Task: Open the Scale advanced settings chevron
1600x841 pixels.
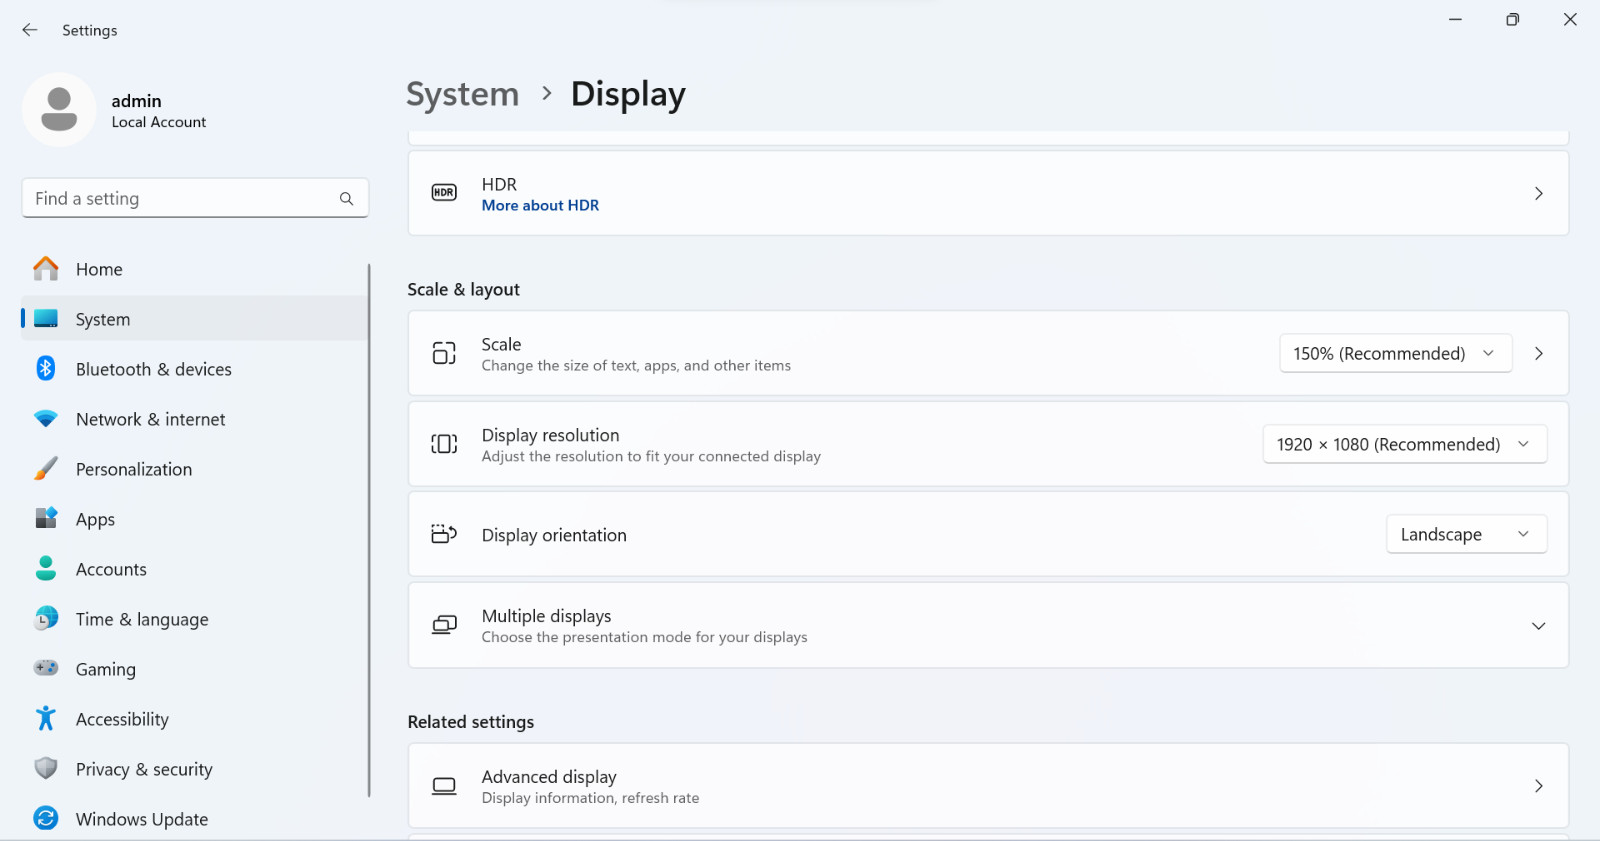Action: point(1539,353)
